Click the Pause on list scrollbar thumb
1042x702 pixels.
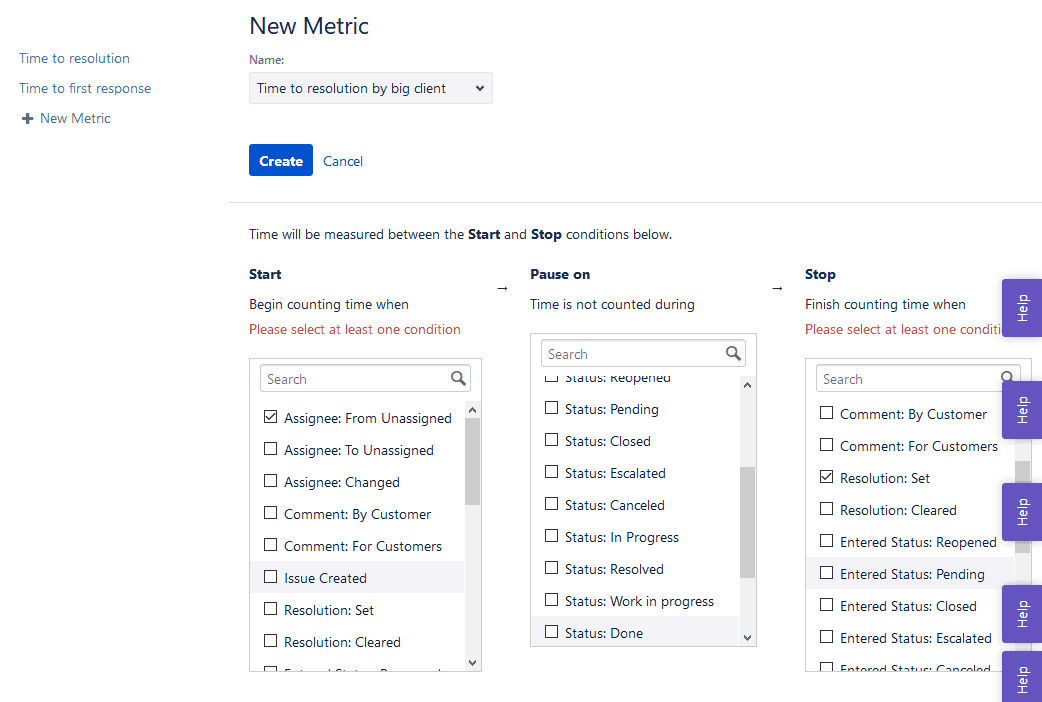747,522
